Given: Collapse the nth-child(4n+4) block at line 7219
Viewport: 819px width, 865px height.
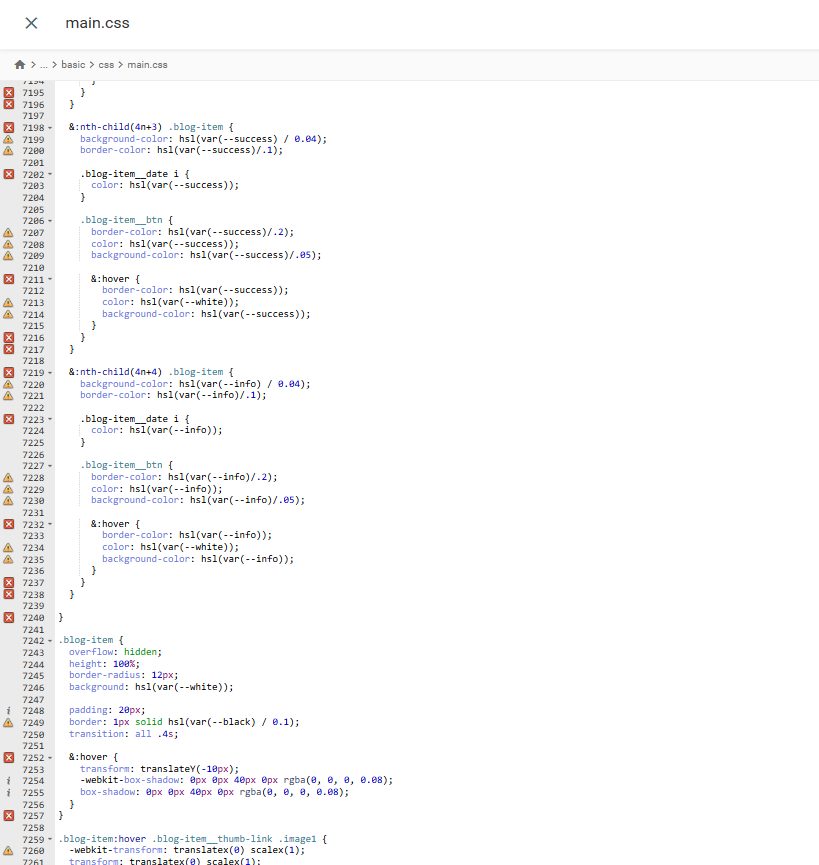Looking at the screenshot, I should point(50,373).
